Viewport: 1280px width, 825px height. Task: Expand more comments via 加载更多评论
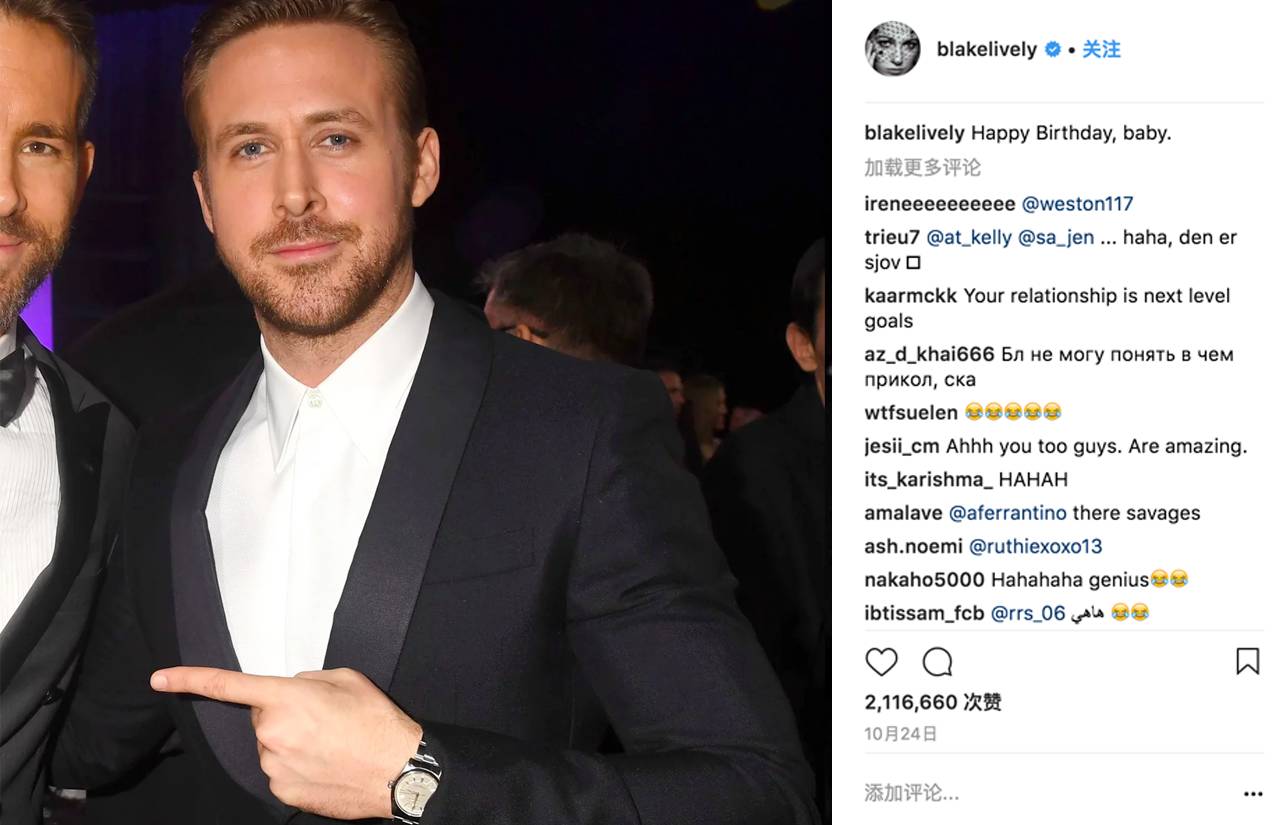click(x=922, y=167)
